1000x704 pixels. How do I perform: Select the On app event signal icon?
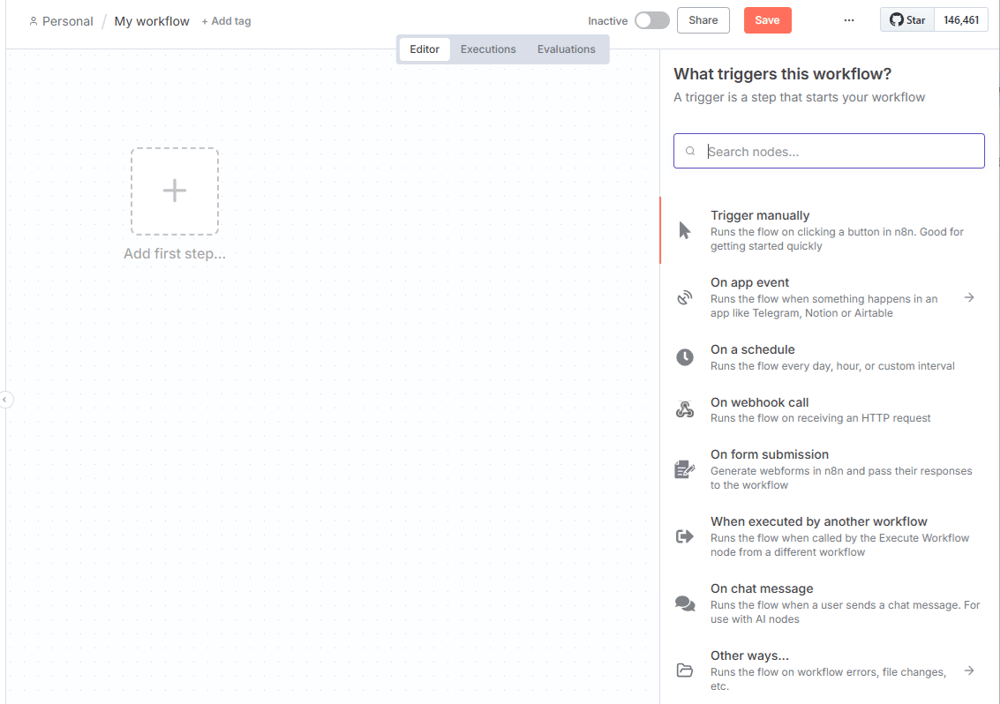pyautogui.click(x=684, y=297)
